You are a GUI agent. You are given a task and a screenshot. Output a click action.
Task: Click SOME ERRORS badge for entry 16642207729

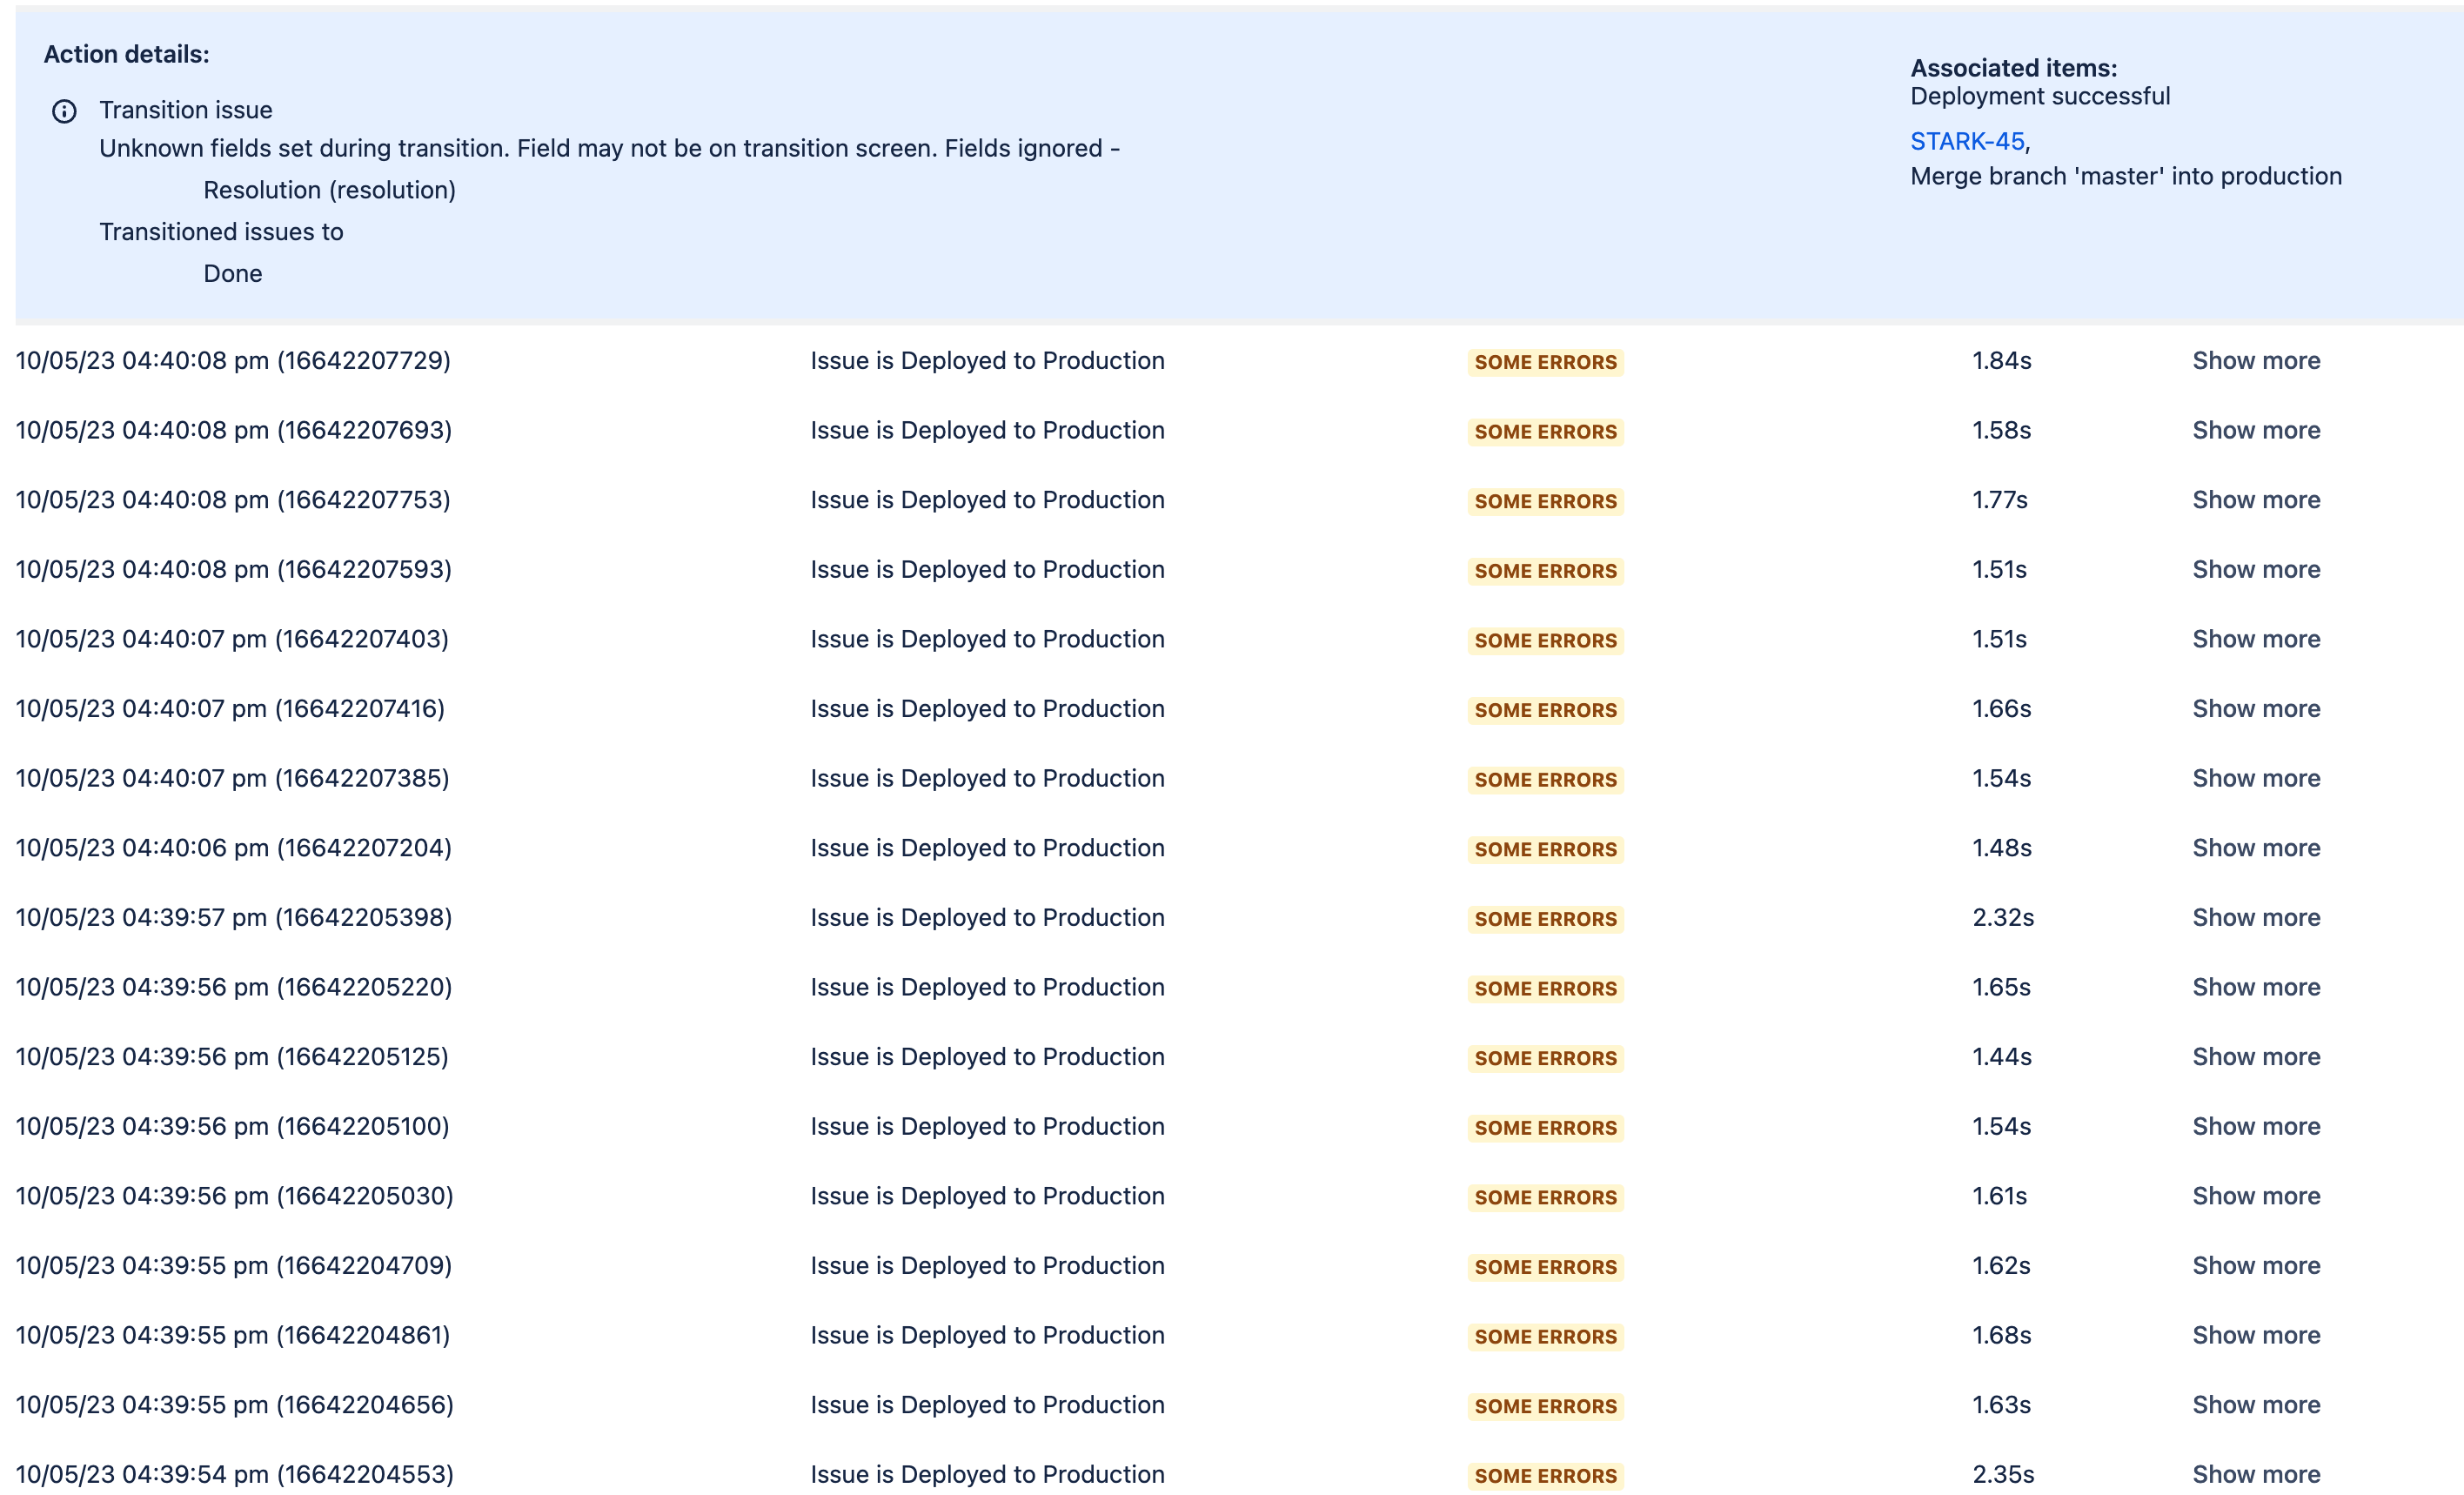pos(1545,362)
